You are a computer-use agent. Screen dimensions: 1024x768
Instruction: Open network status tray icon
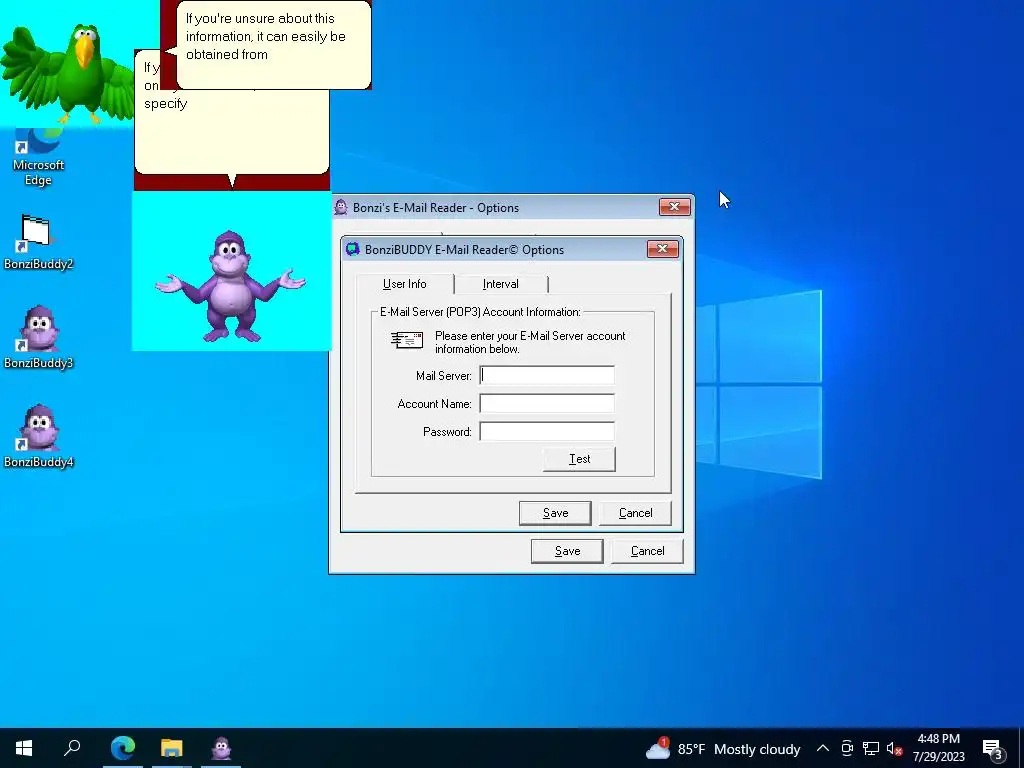[871, 748]
